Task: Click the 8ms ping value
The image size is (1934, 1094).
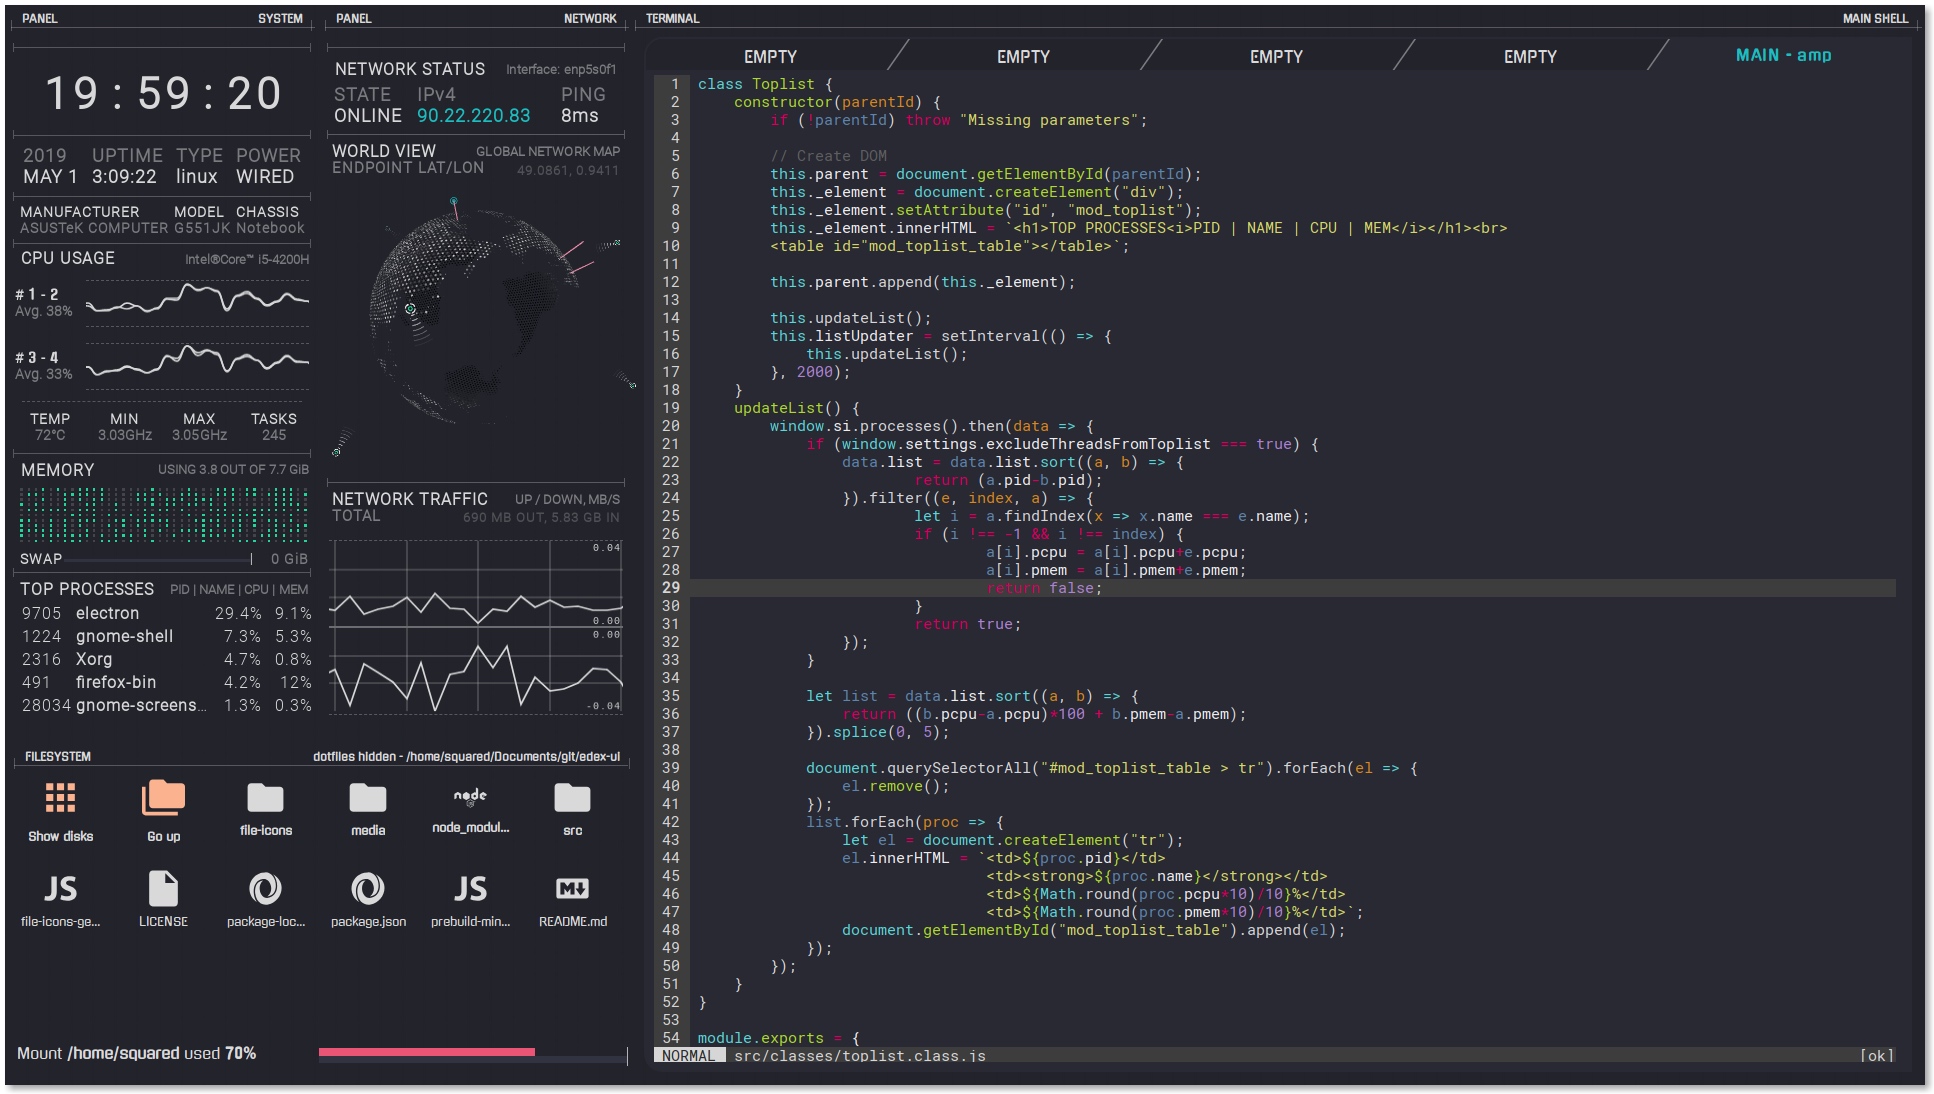Action: tap(579, 115)
